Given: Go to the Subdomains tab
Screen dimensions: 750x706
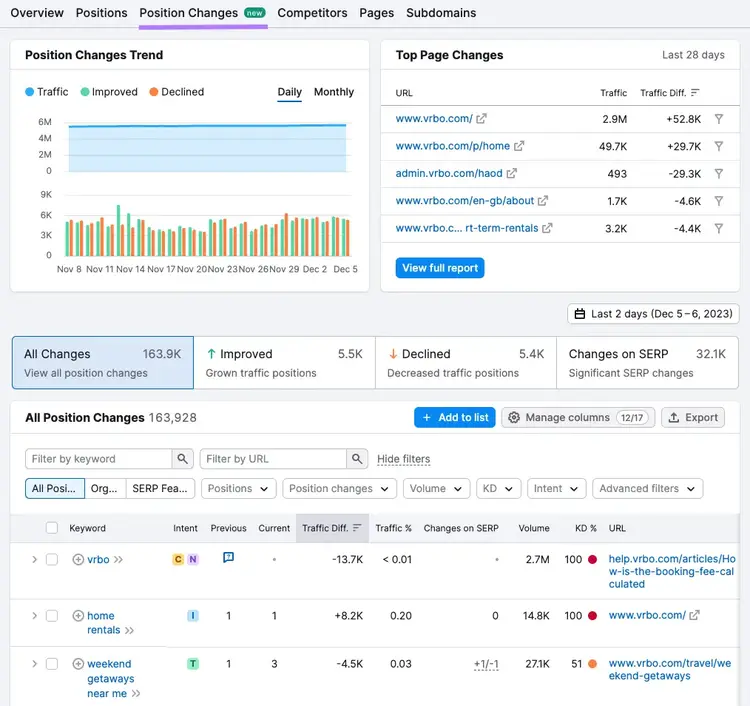Looking at the screenshot, I should 441,13.
